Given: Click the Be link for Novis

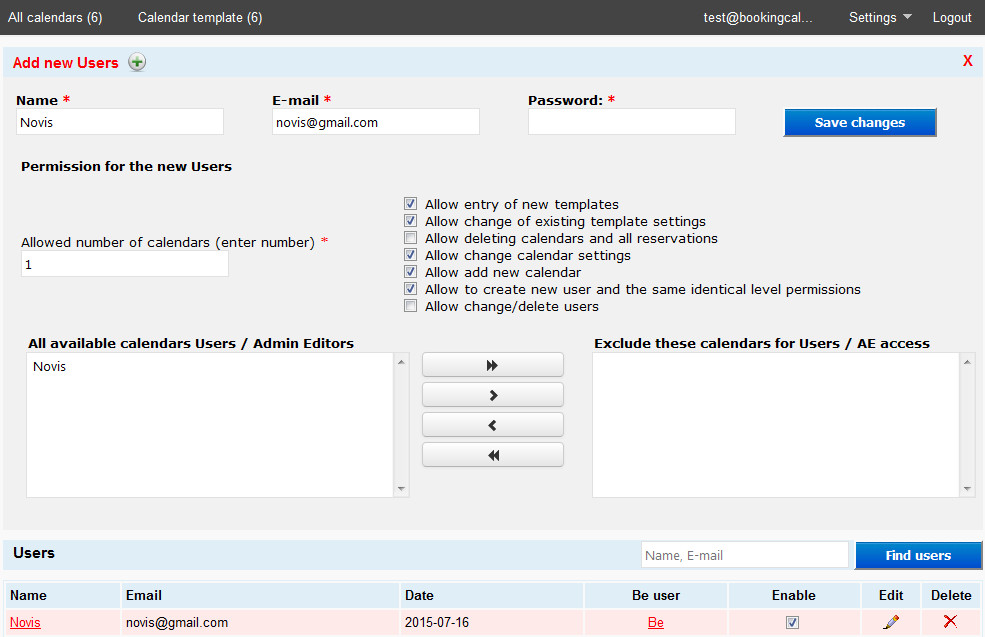Looking at the screenshot, I should 655,622.
